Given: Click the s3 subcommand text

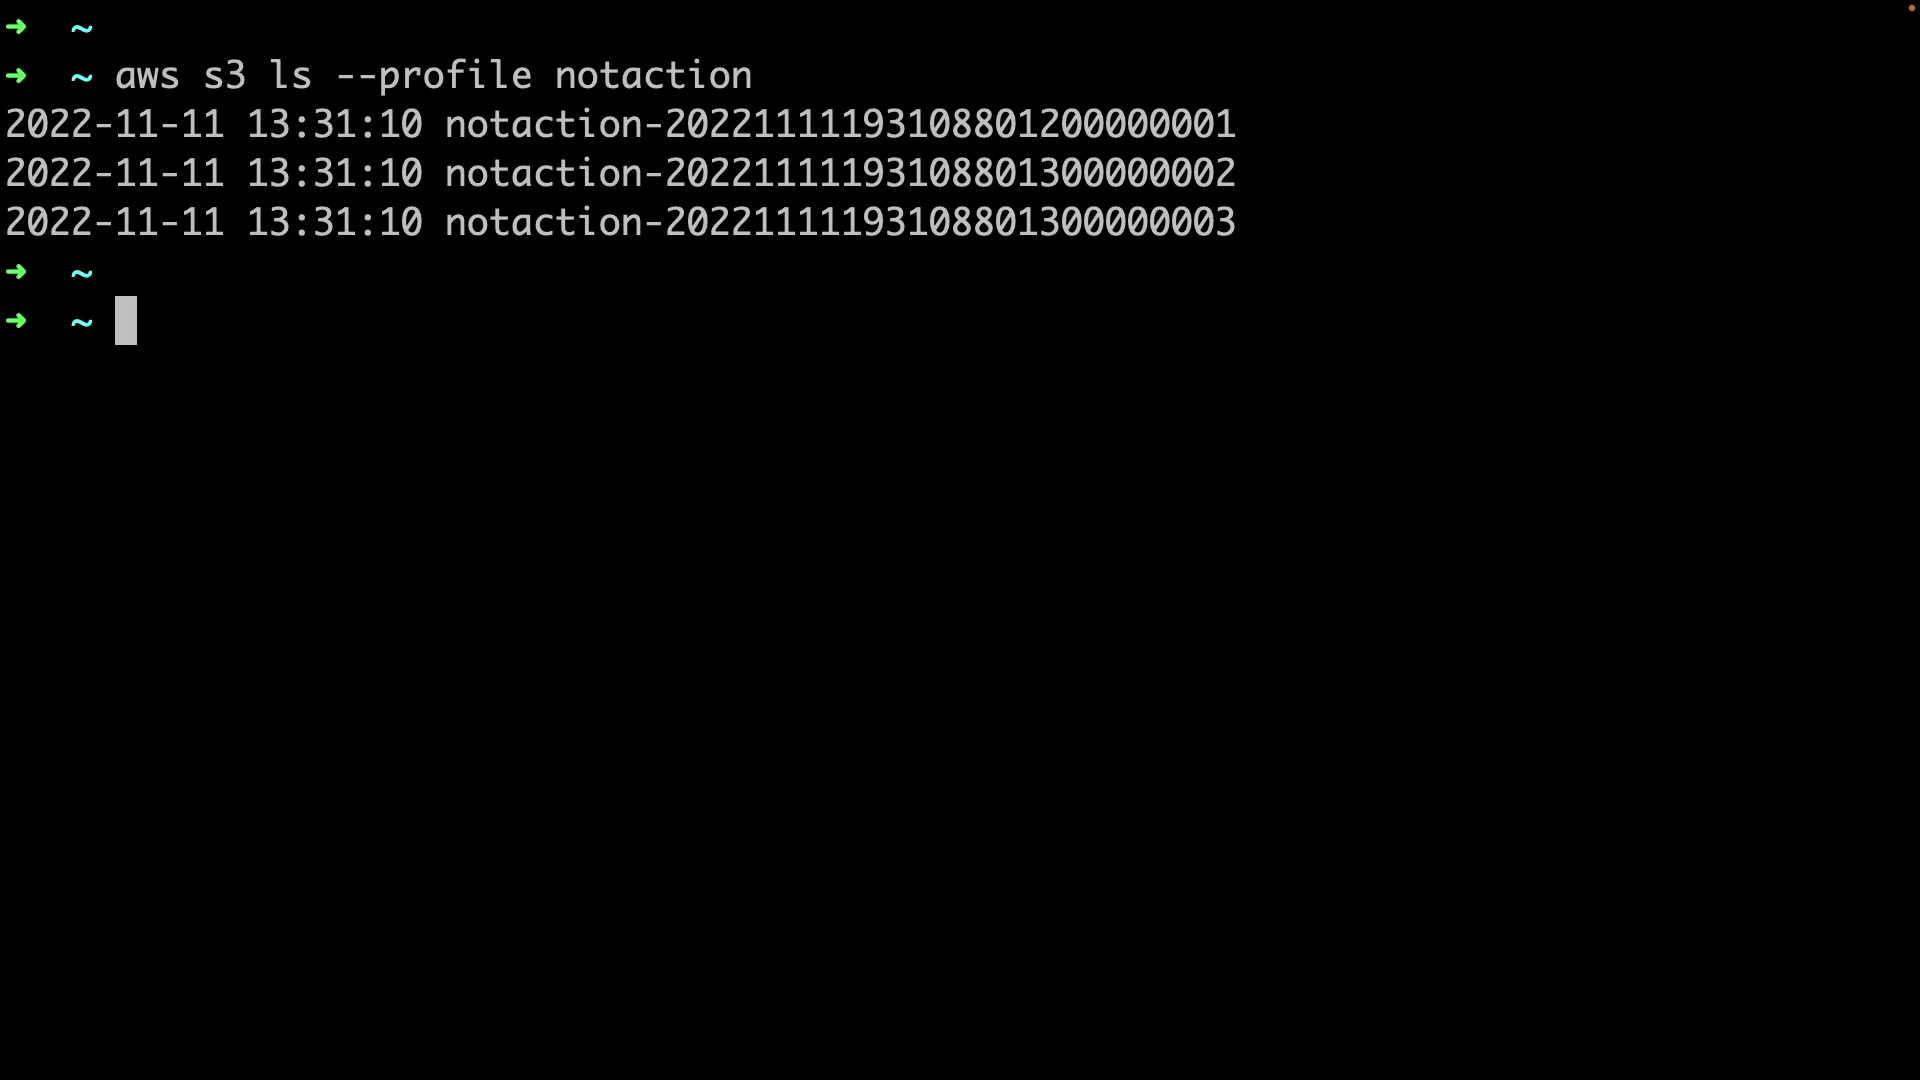Looking at the screenshot, I should (x=225, y=76).
